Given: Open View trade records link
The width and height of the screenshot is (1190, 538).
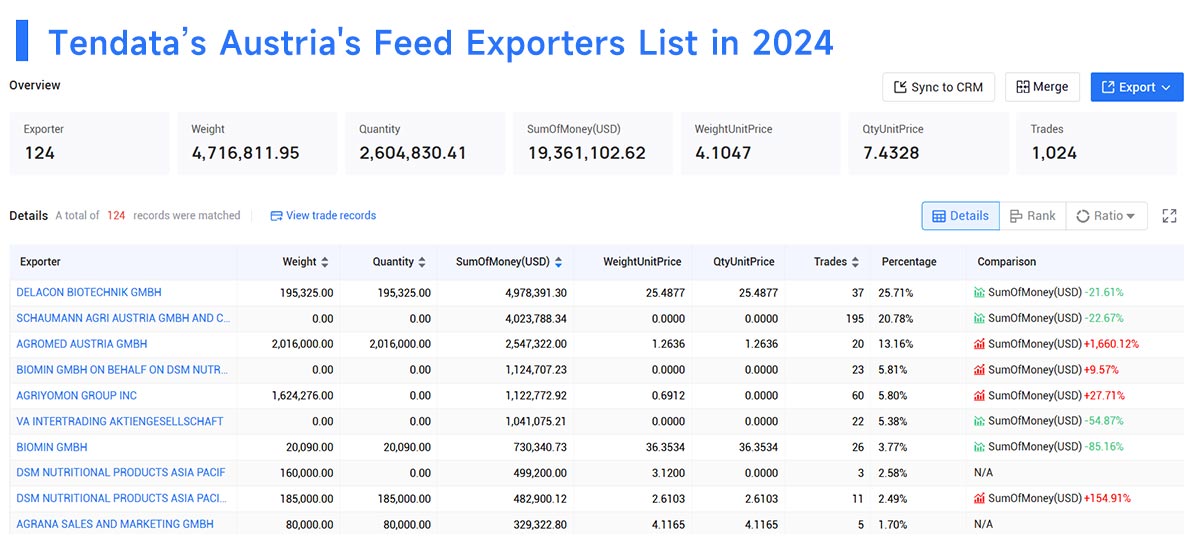Looking at the screenshot, I should pyautogui.click(x=323, y=216).
